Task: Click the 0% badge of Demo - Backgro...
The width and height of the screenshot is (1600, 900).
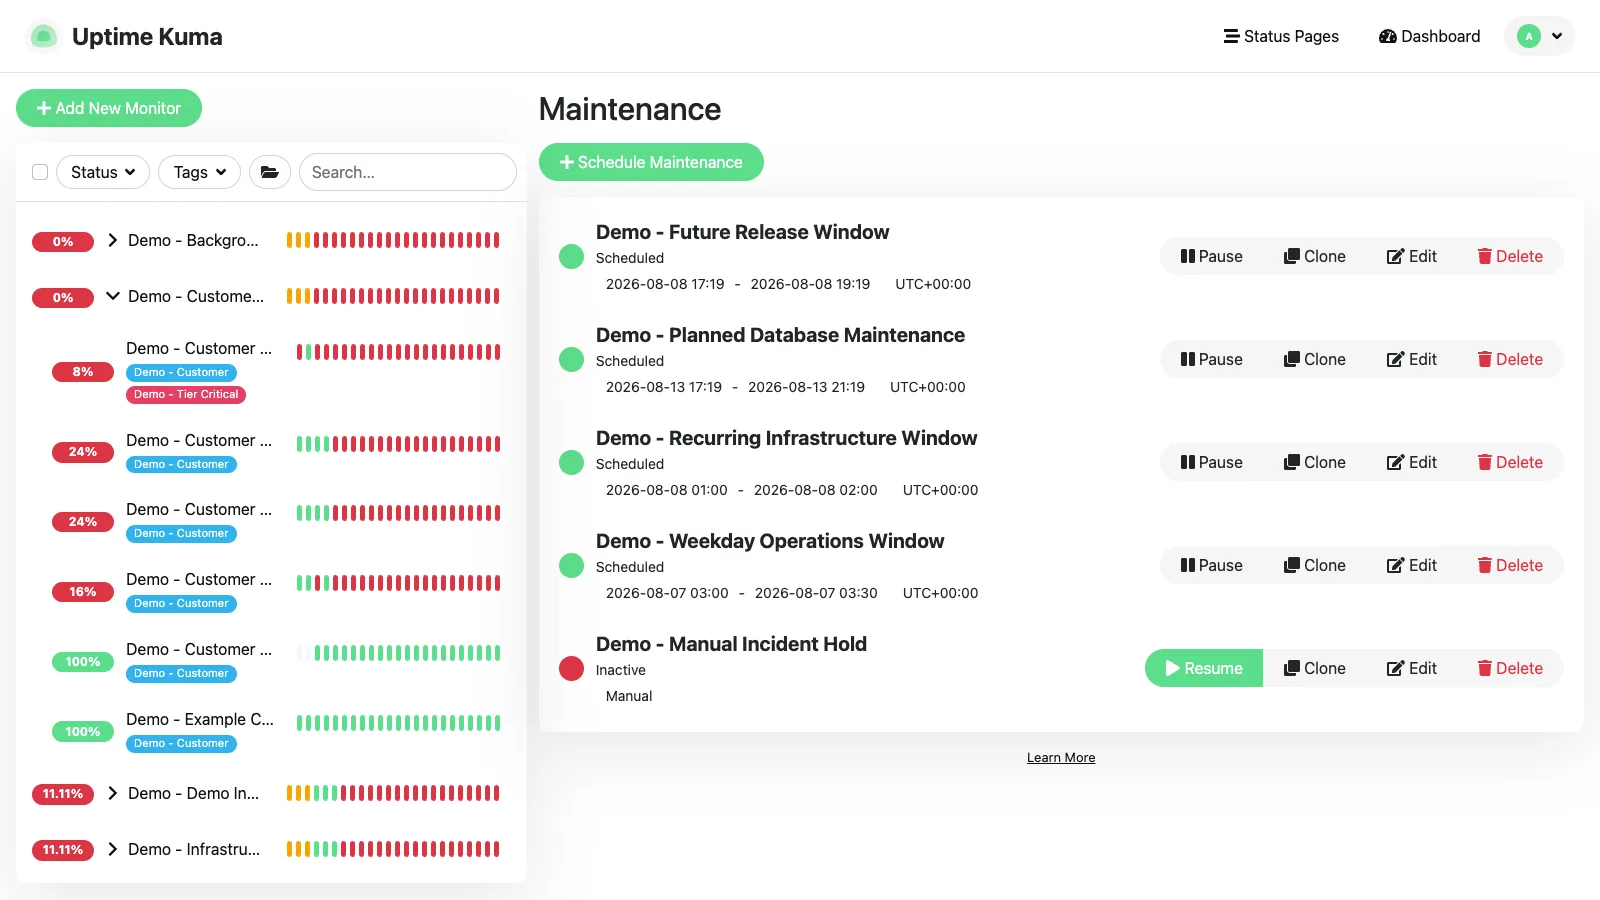Action: click(x=63, y=241)
